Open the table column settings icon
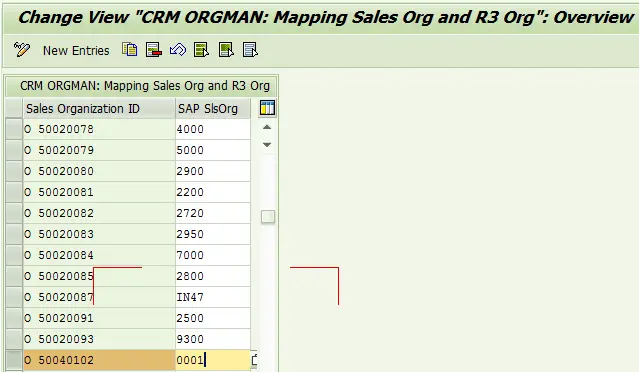639x372 pixels. pos(267,108)
